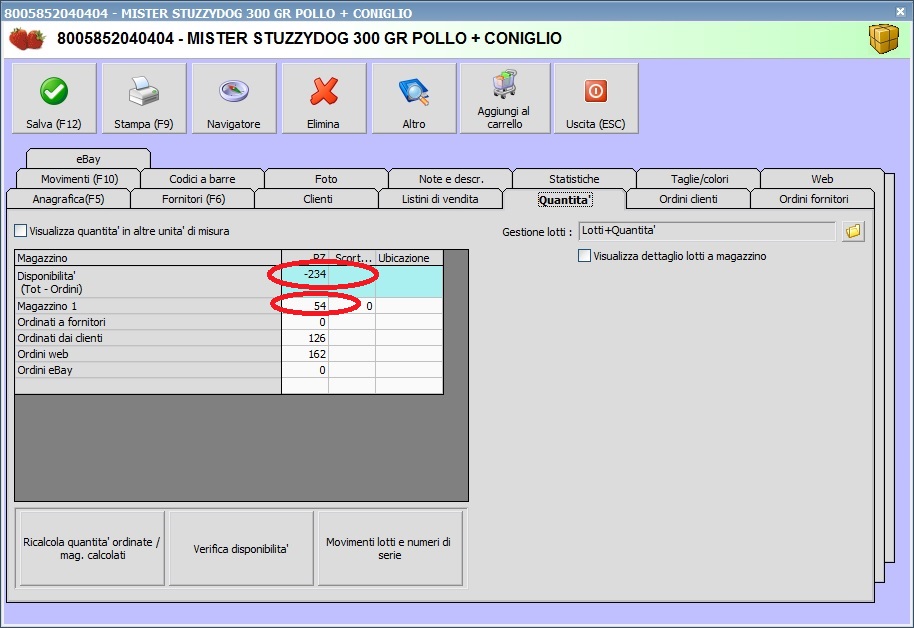
Task: Click the folder icon next to Gestione lotti
Action: point(853,231)
